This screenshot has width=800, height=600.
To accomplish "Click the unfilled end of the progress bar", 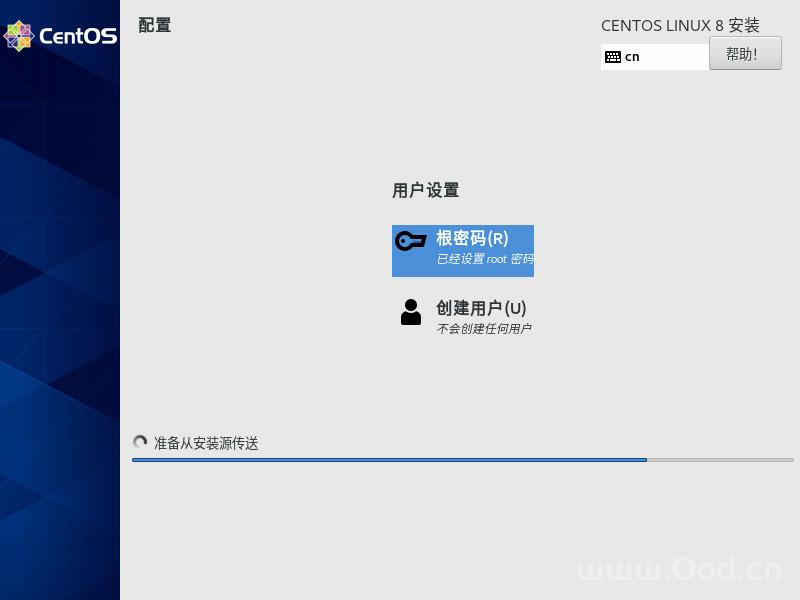I will [720, 460].
